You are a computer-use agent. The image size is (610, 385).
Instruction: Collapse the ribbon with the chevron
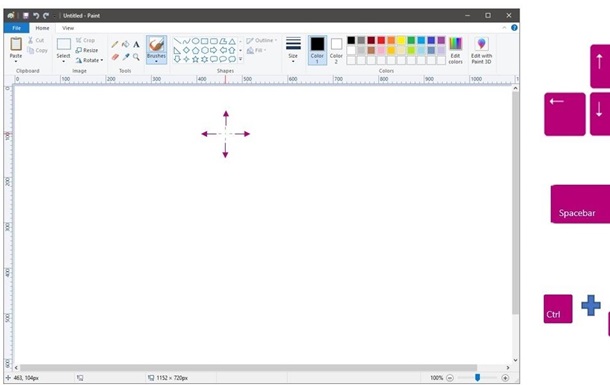(504, 28)
